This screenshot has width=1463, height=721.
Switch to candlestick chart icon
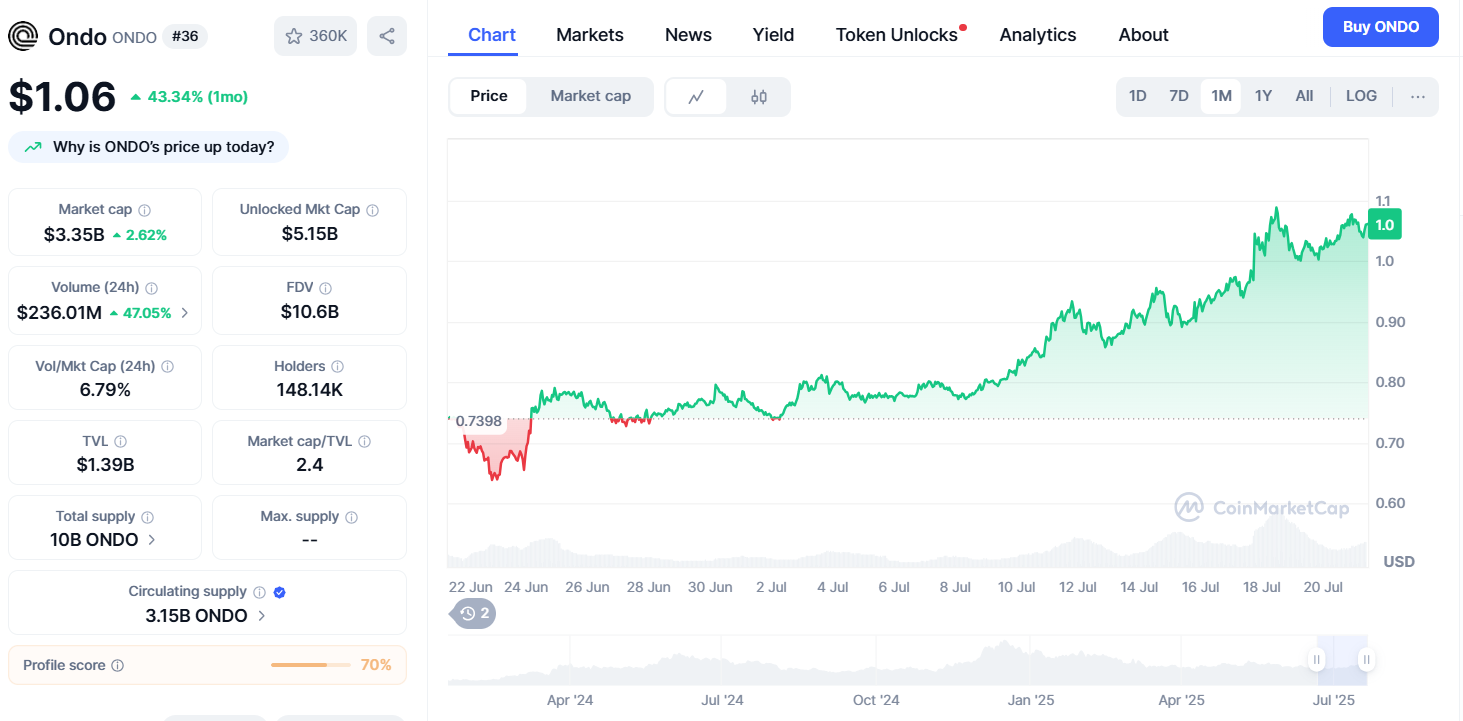pos(758,97)
